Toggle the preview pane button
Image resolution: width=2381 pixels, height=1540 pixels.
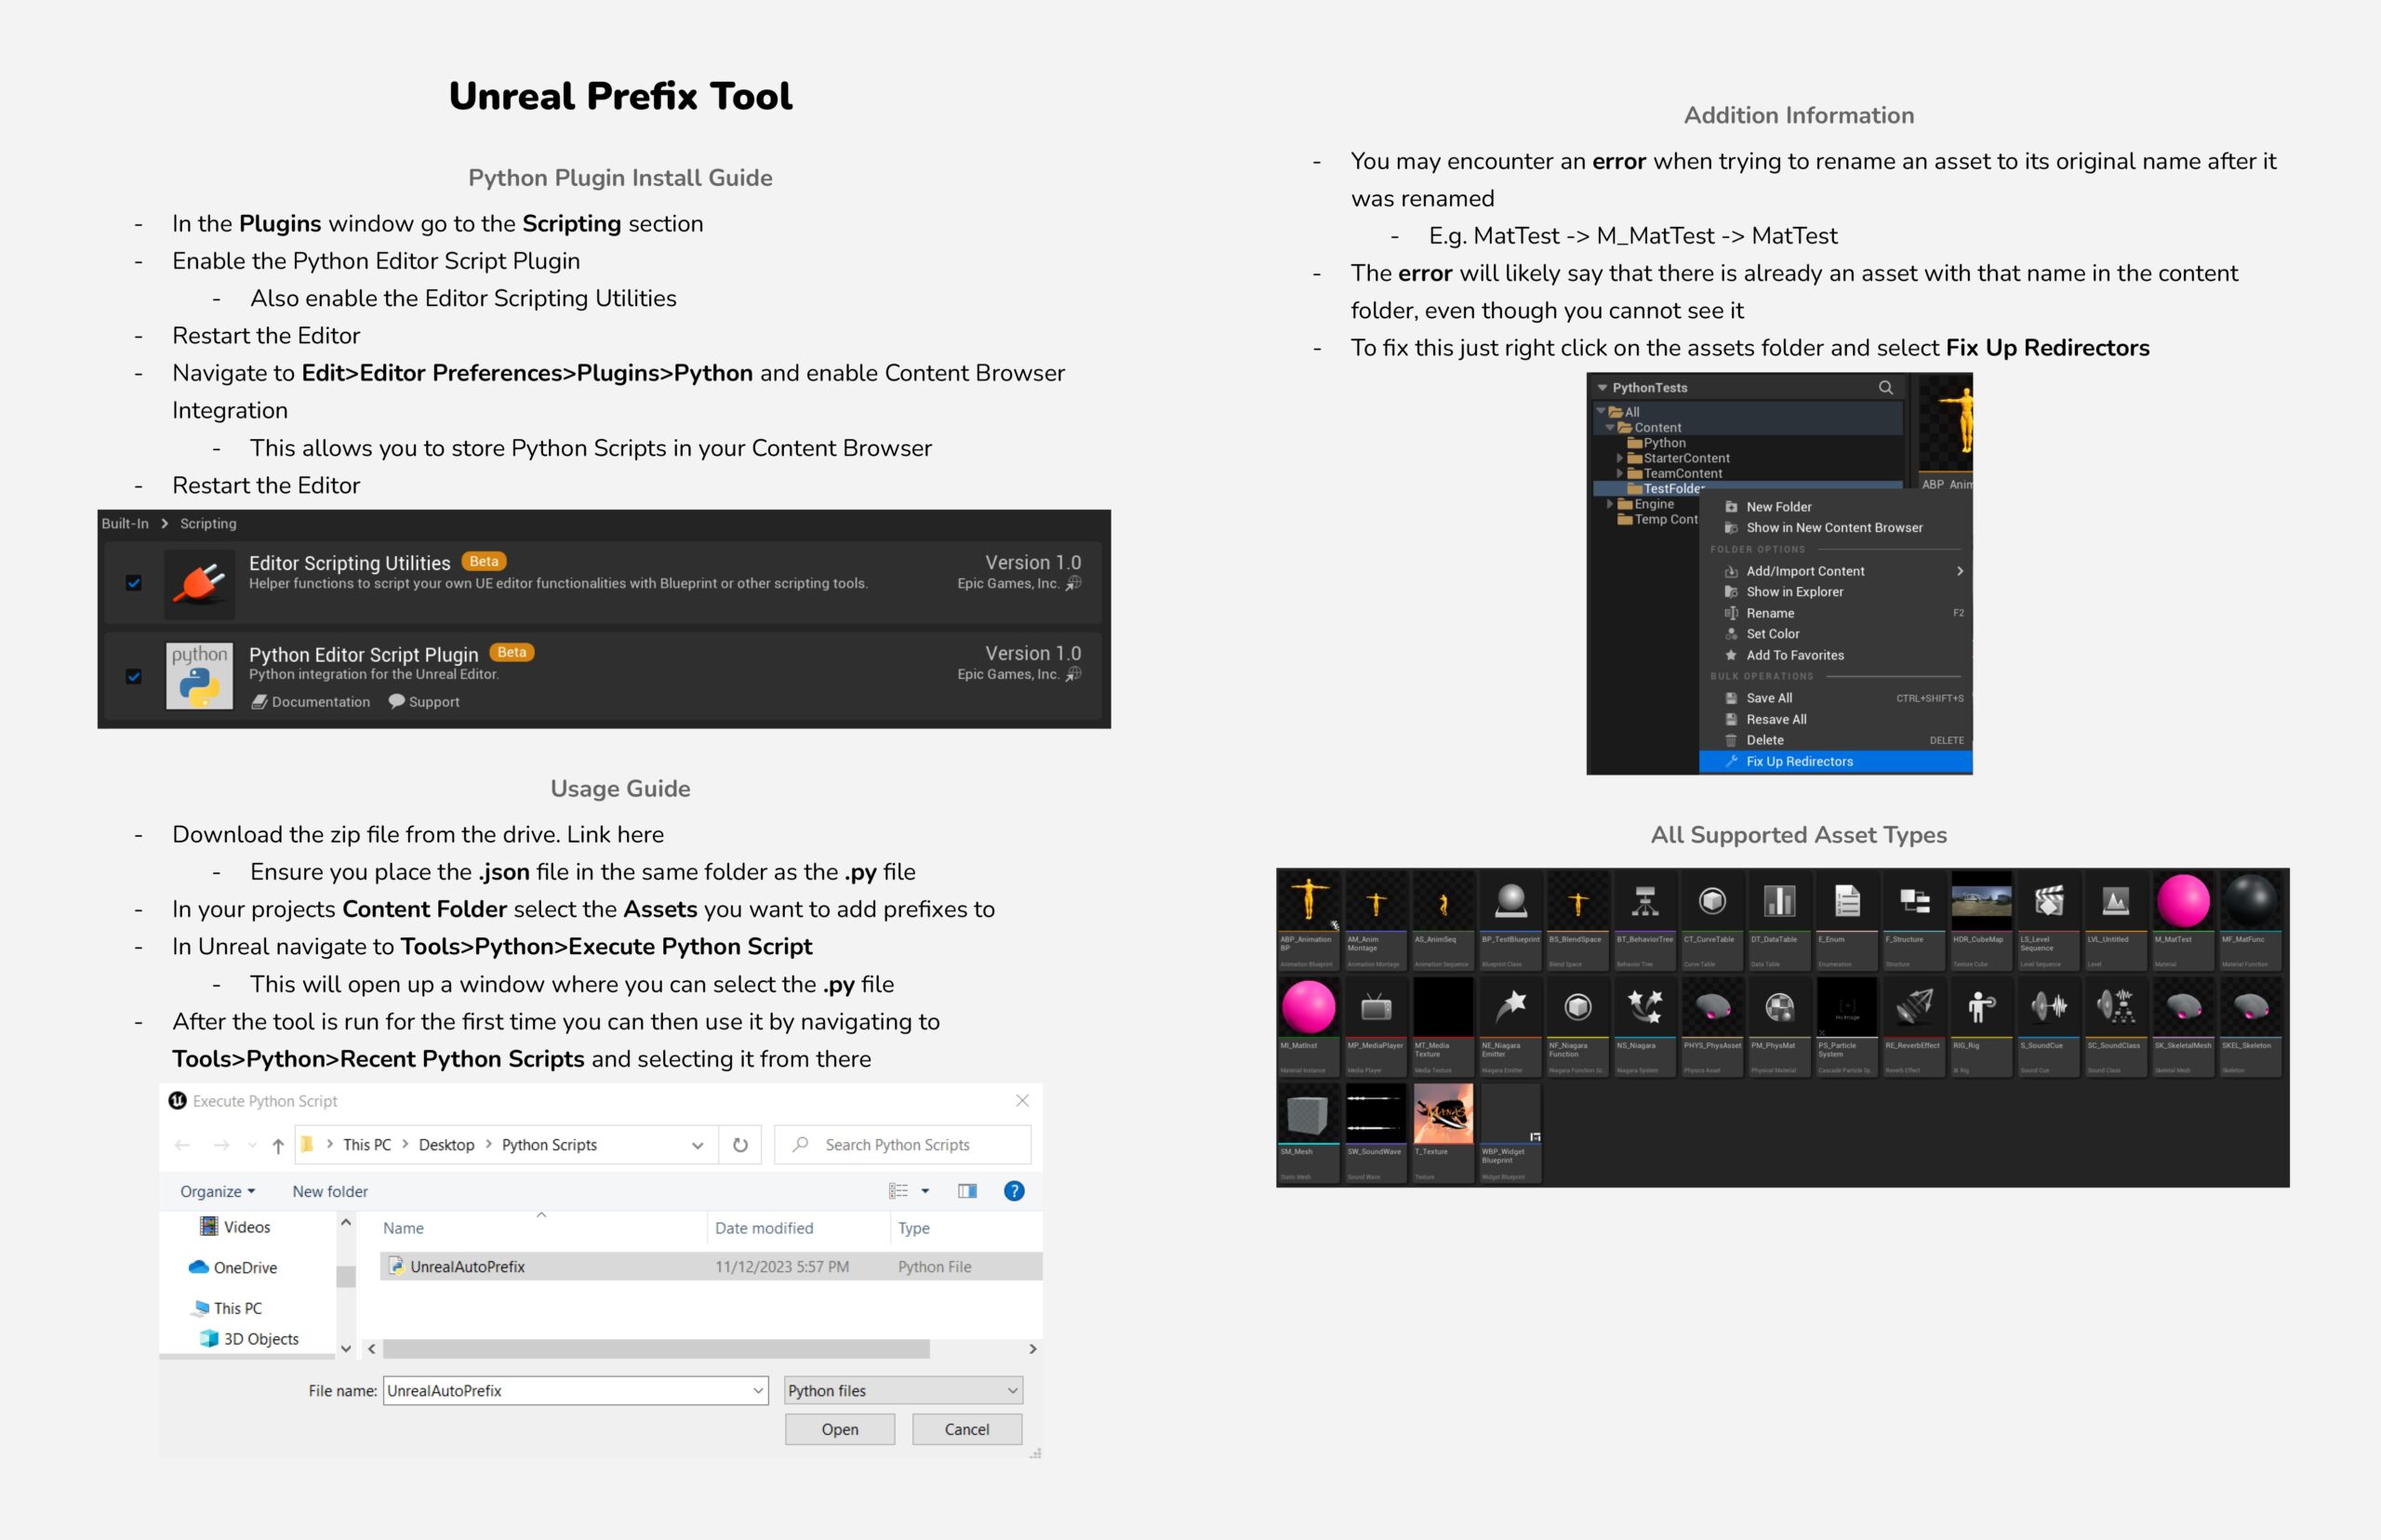pos(967,1191)
